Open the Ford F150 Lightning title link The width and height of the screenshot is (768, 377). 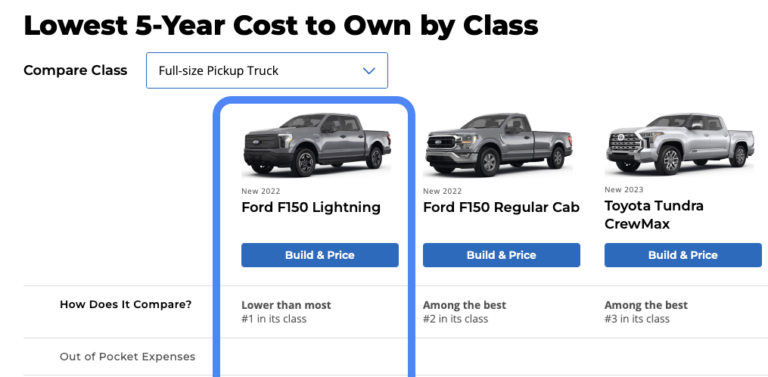click(x=311, y=208)
